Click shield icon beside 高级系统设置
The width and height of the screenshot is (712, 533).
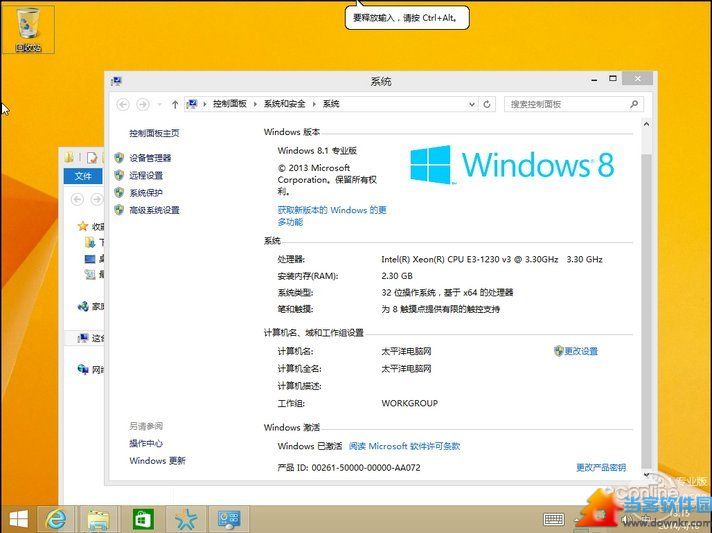click(x=119, y=210)
